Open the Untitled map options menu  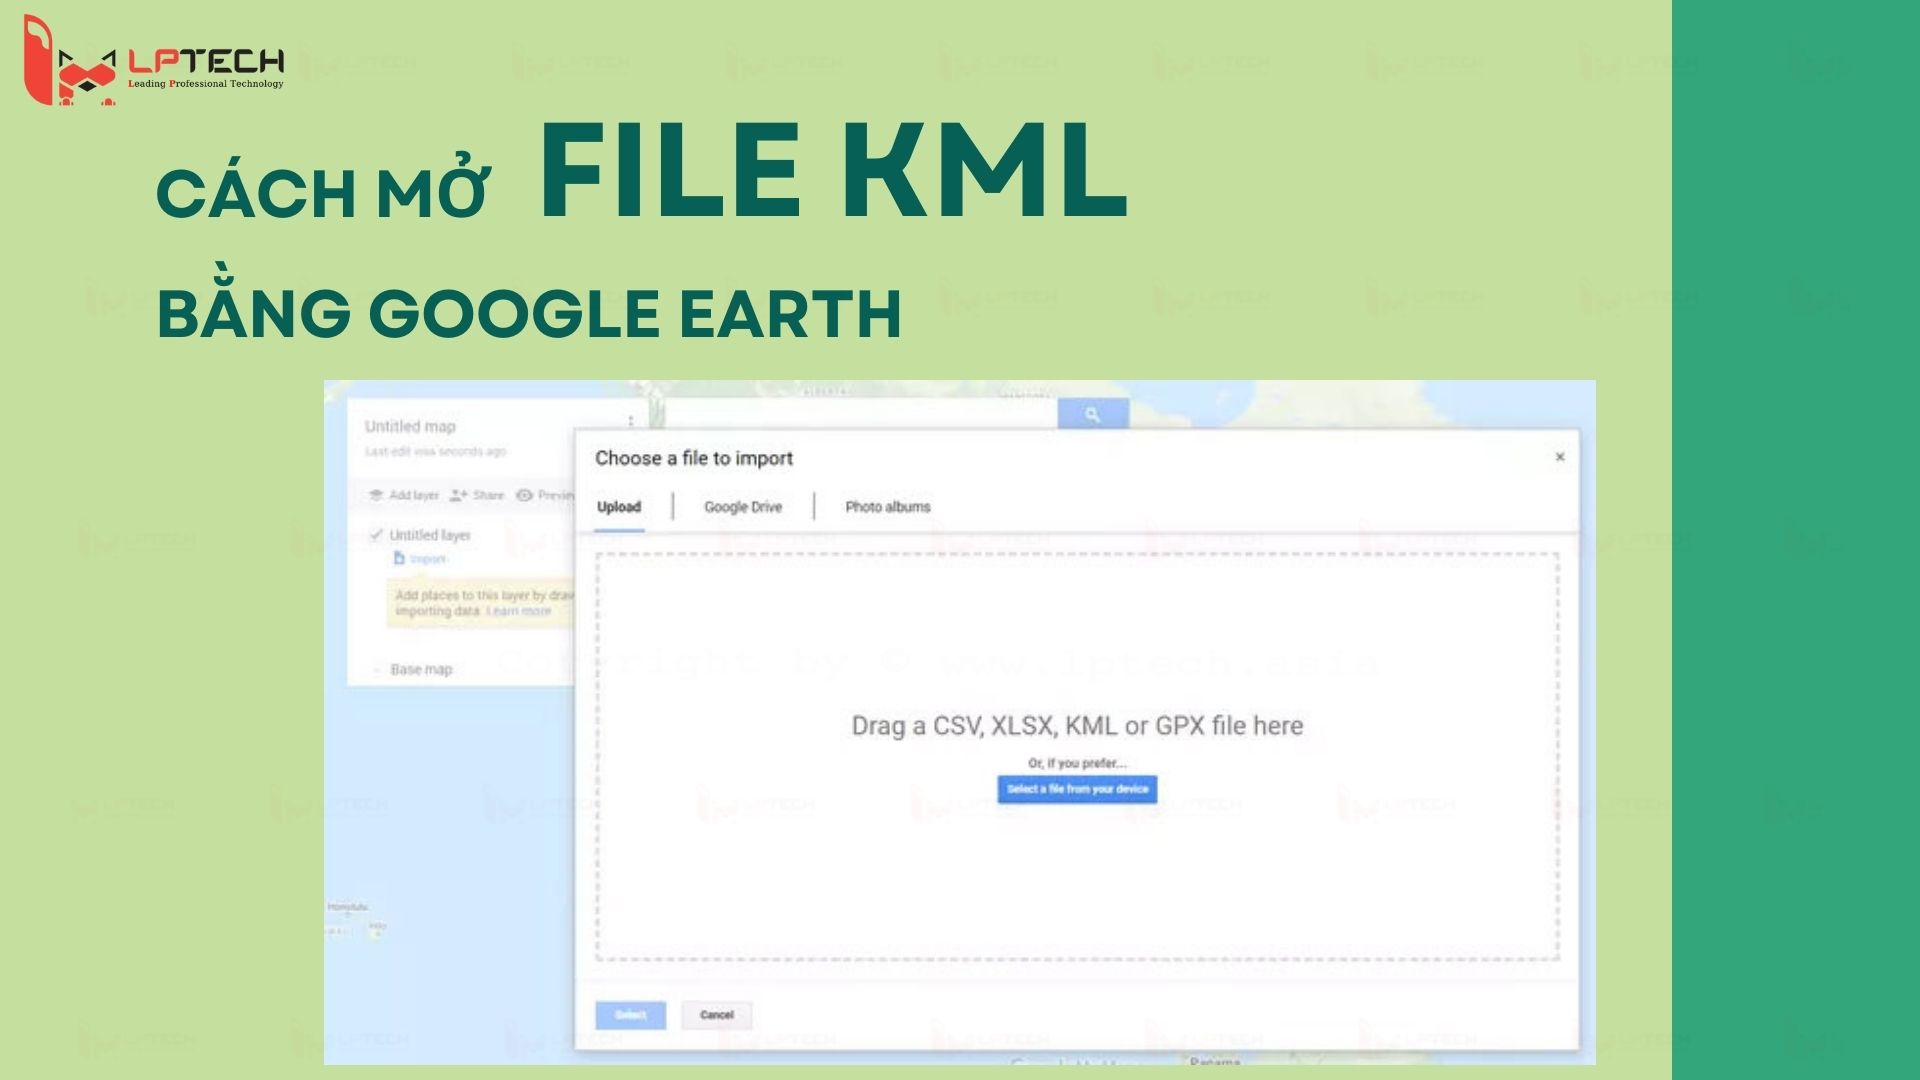(631, 421)
